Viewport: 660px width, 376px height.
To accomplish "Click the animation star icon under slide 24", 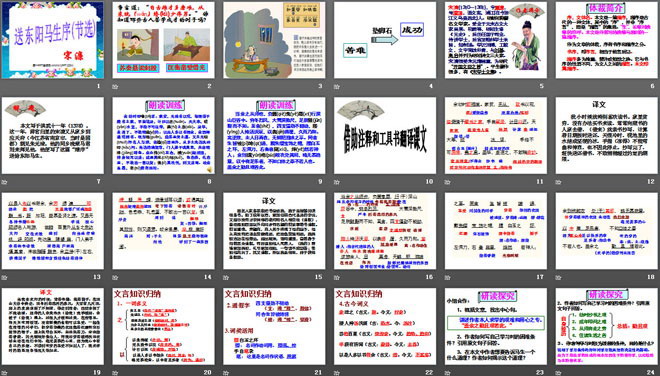I will 558,372.
